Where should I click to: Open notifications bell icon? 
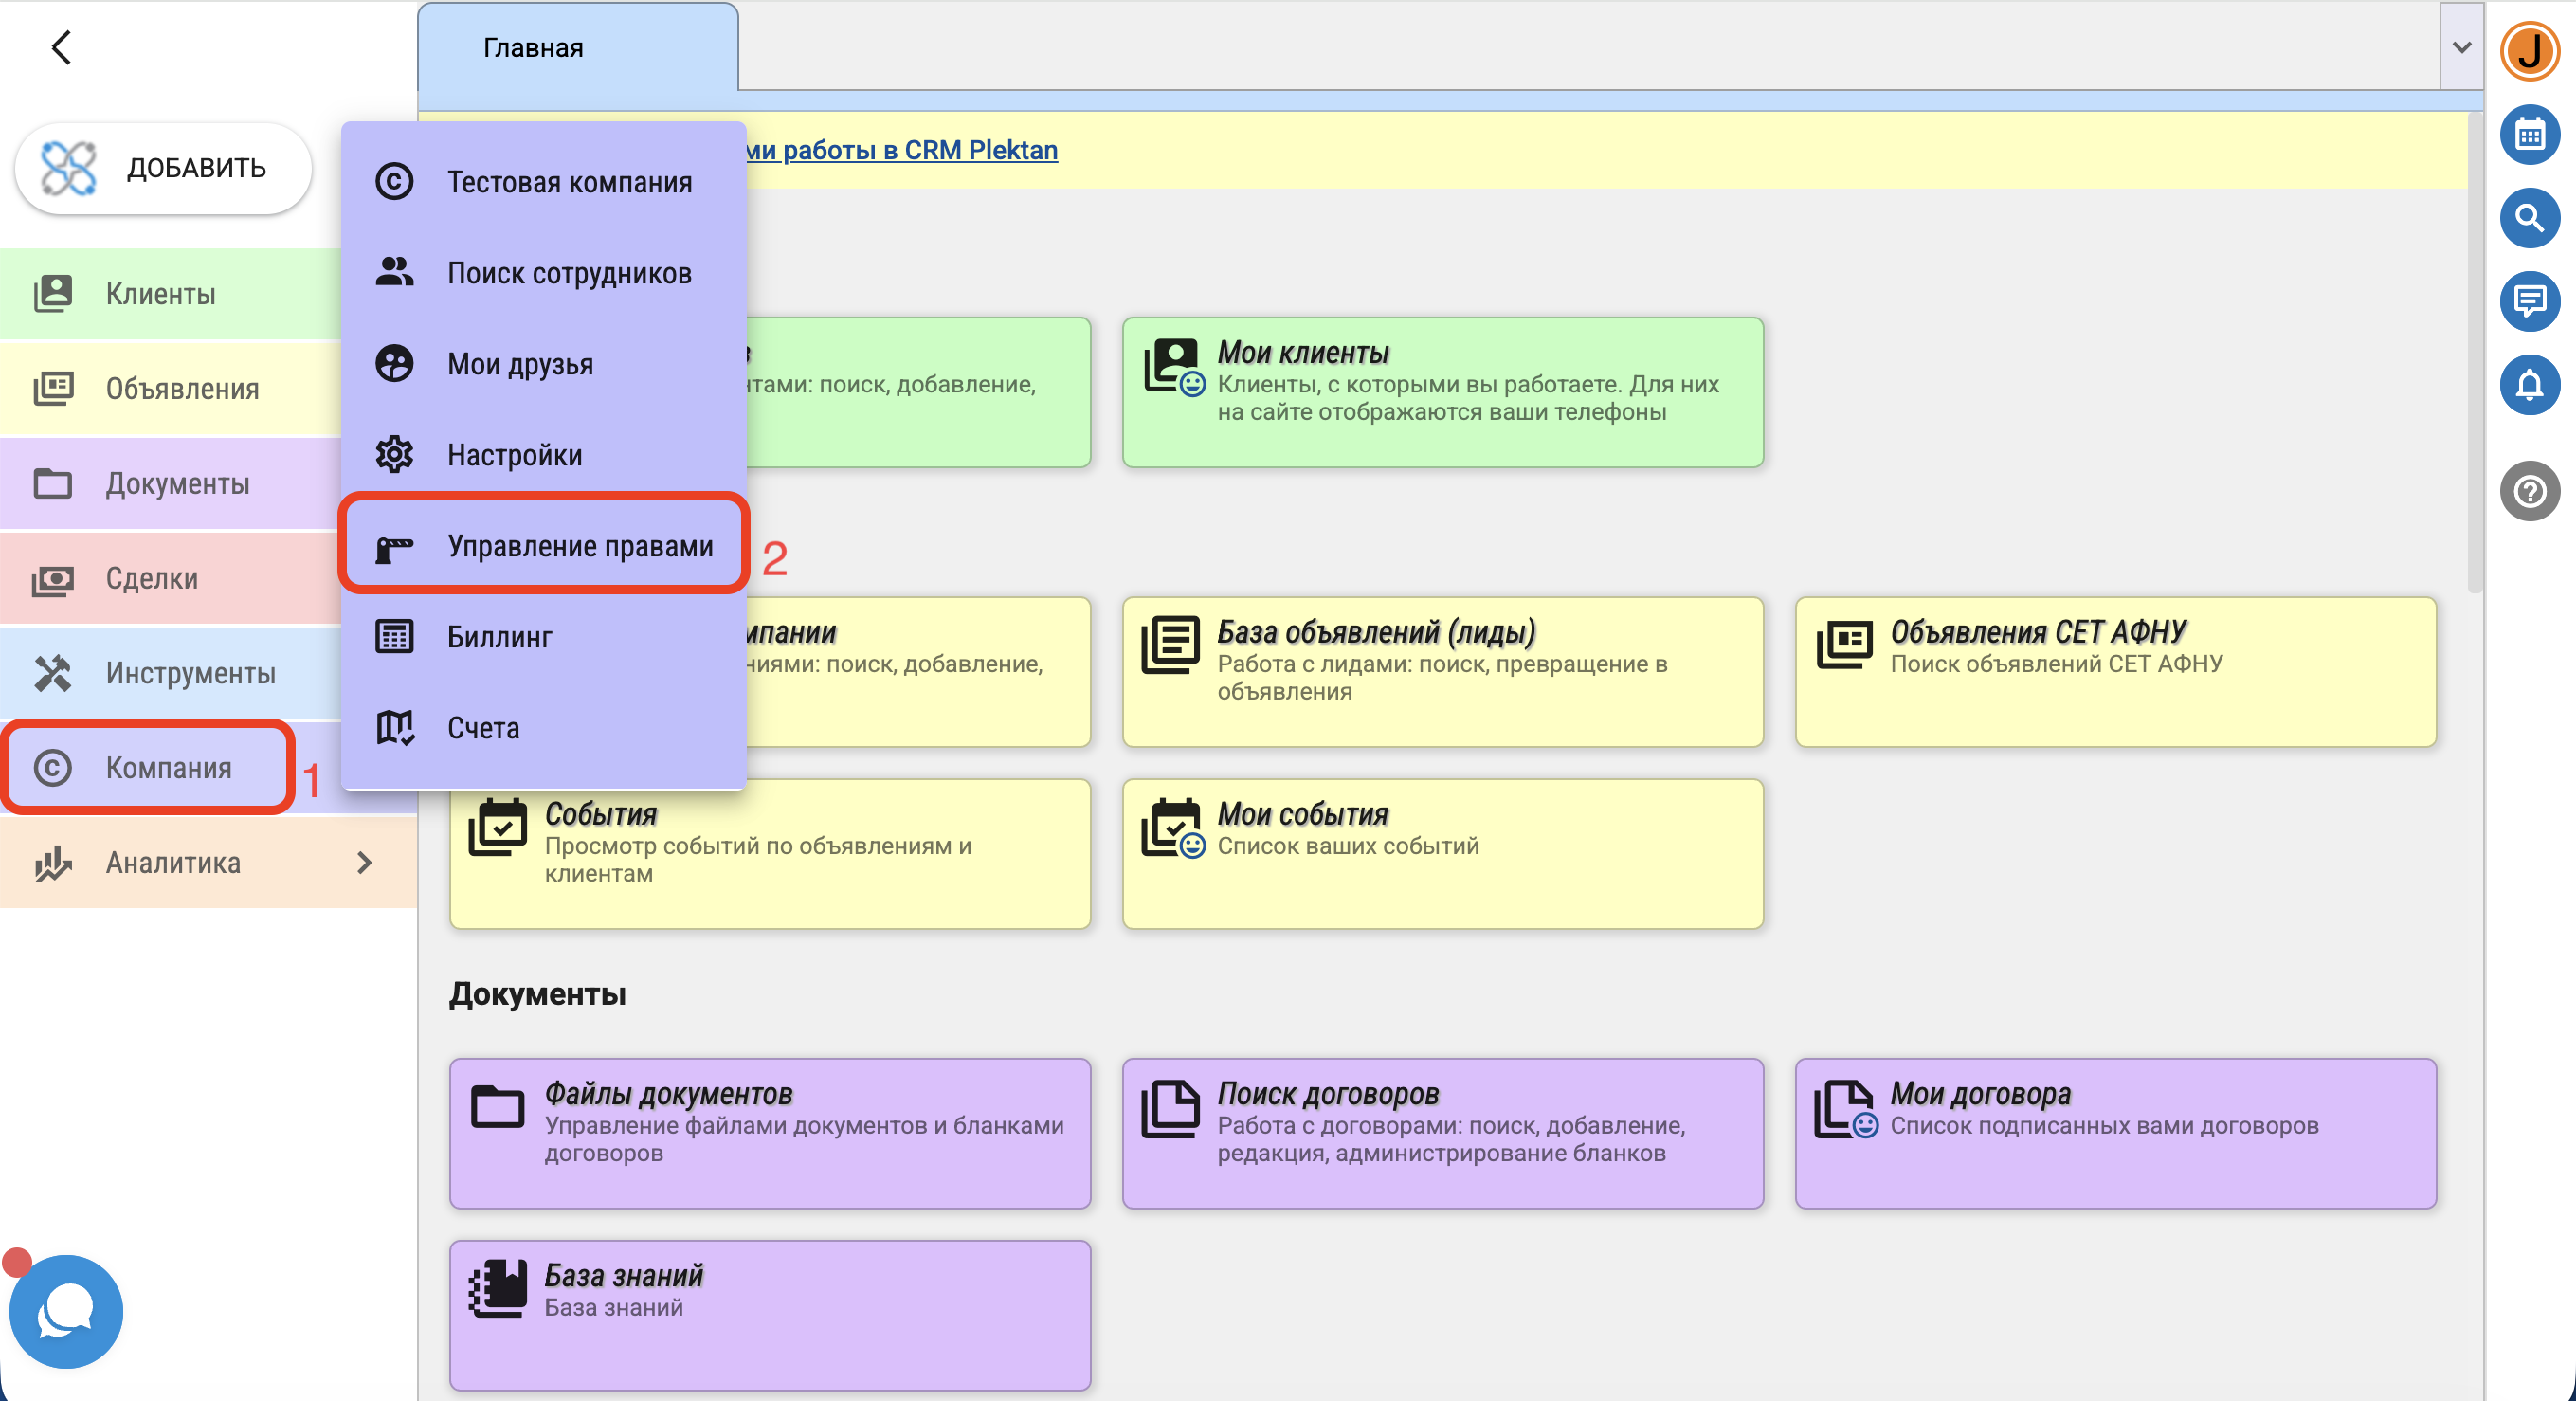(2529, 385)
